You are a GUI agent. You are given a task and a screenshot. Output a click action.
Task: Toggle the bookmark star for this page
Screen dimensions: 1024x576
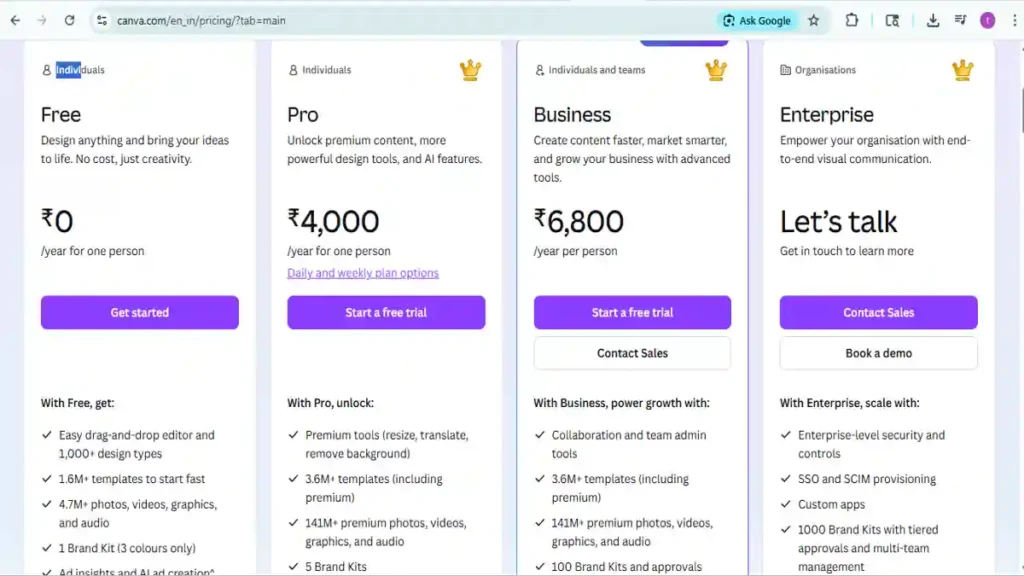pos(814,19)
